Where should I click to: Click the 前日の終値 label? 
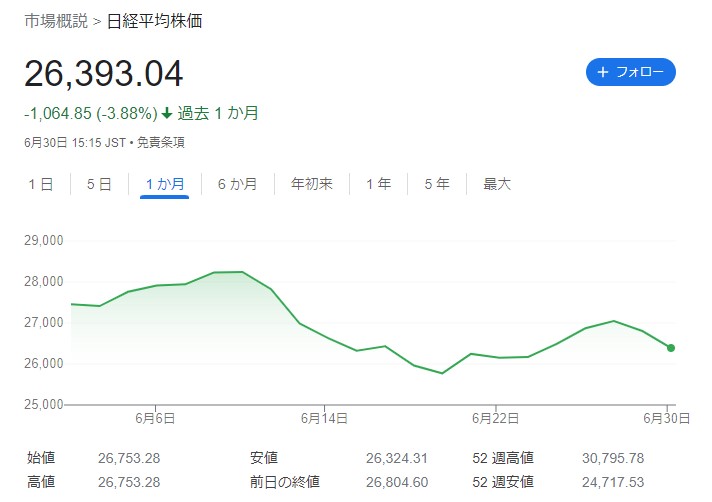(285, 482)
